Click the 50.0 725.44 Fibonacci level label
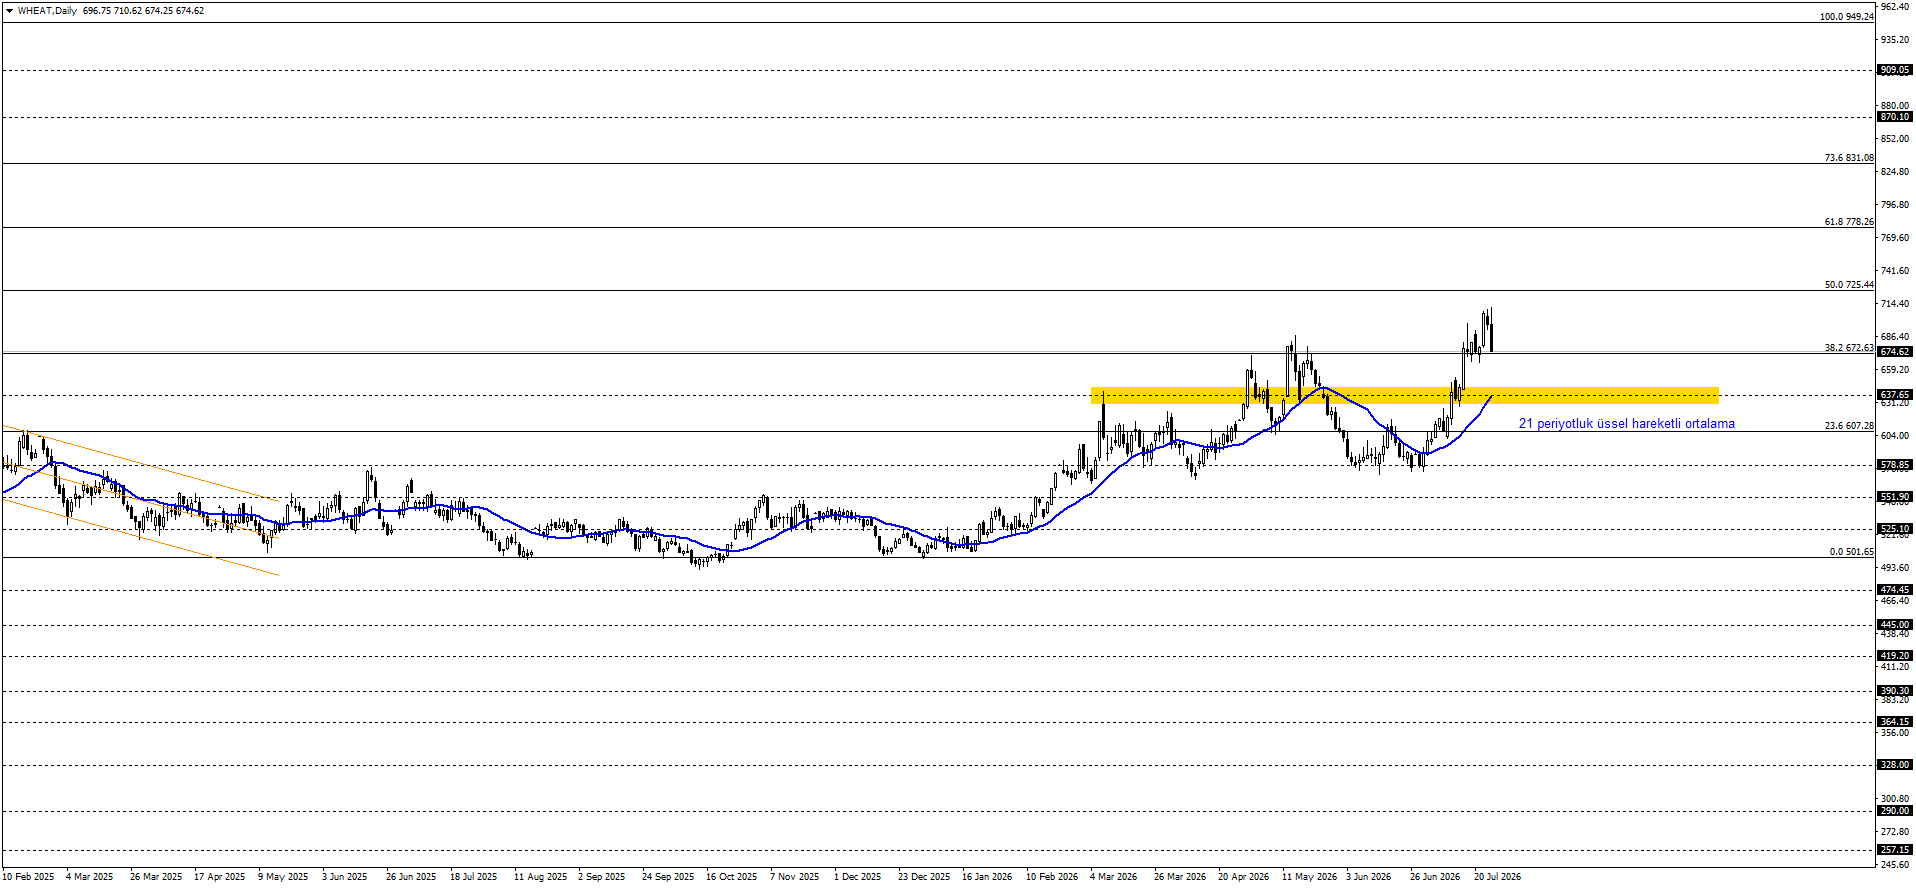Viewport: 1916px width, 888px height. tap(1849, 285)
